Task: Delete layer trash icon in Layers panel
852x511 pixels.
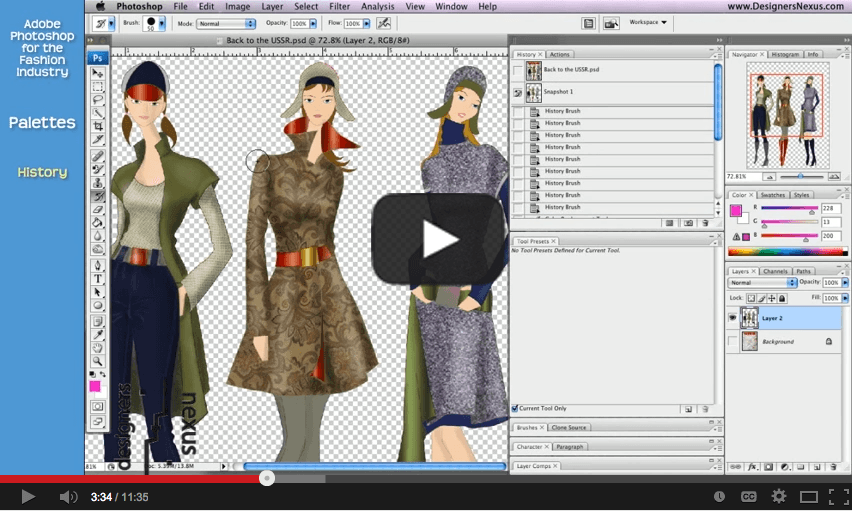Action: (x=833, y=467)
